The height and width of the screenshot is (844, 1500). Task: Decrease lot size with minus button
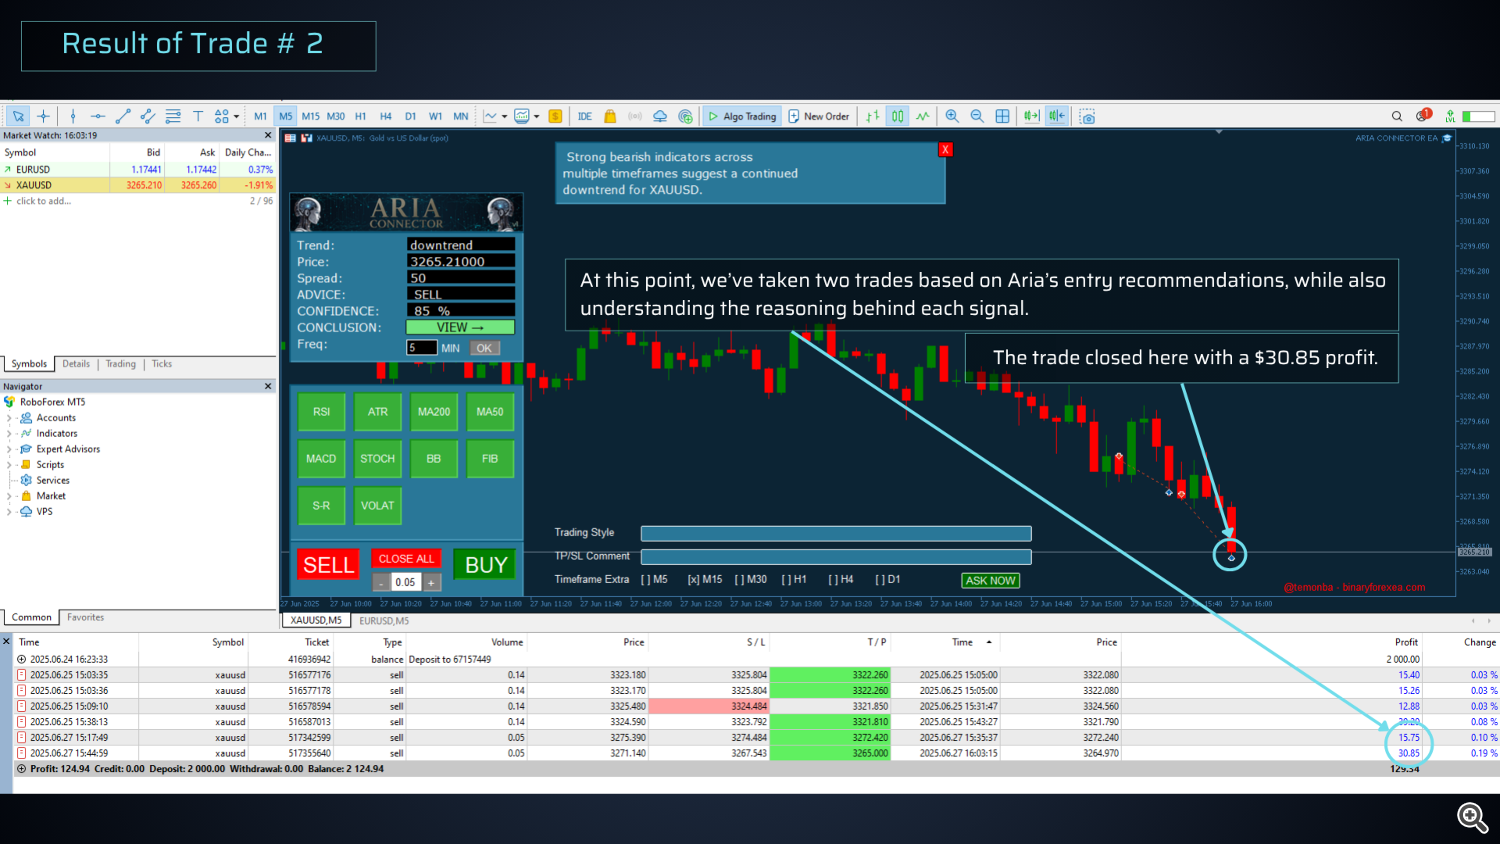381,582
